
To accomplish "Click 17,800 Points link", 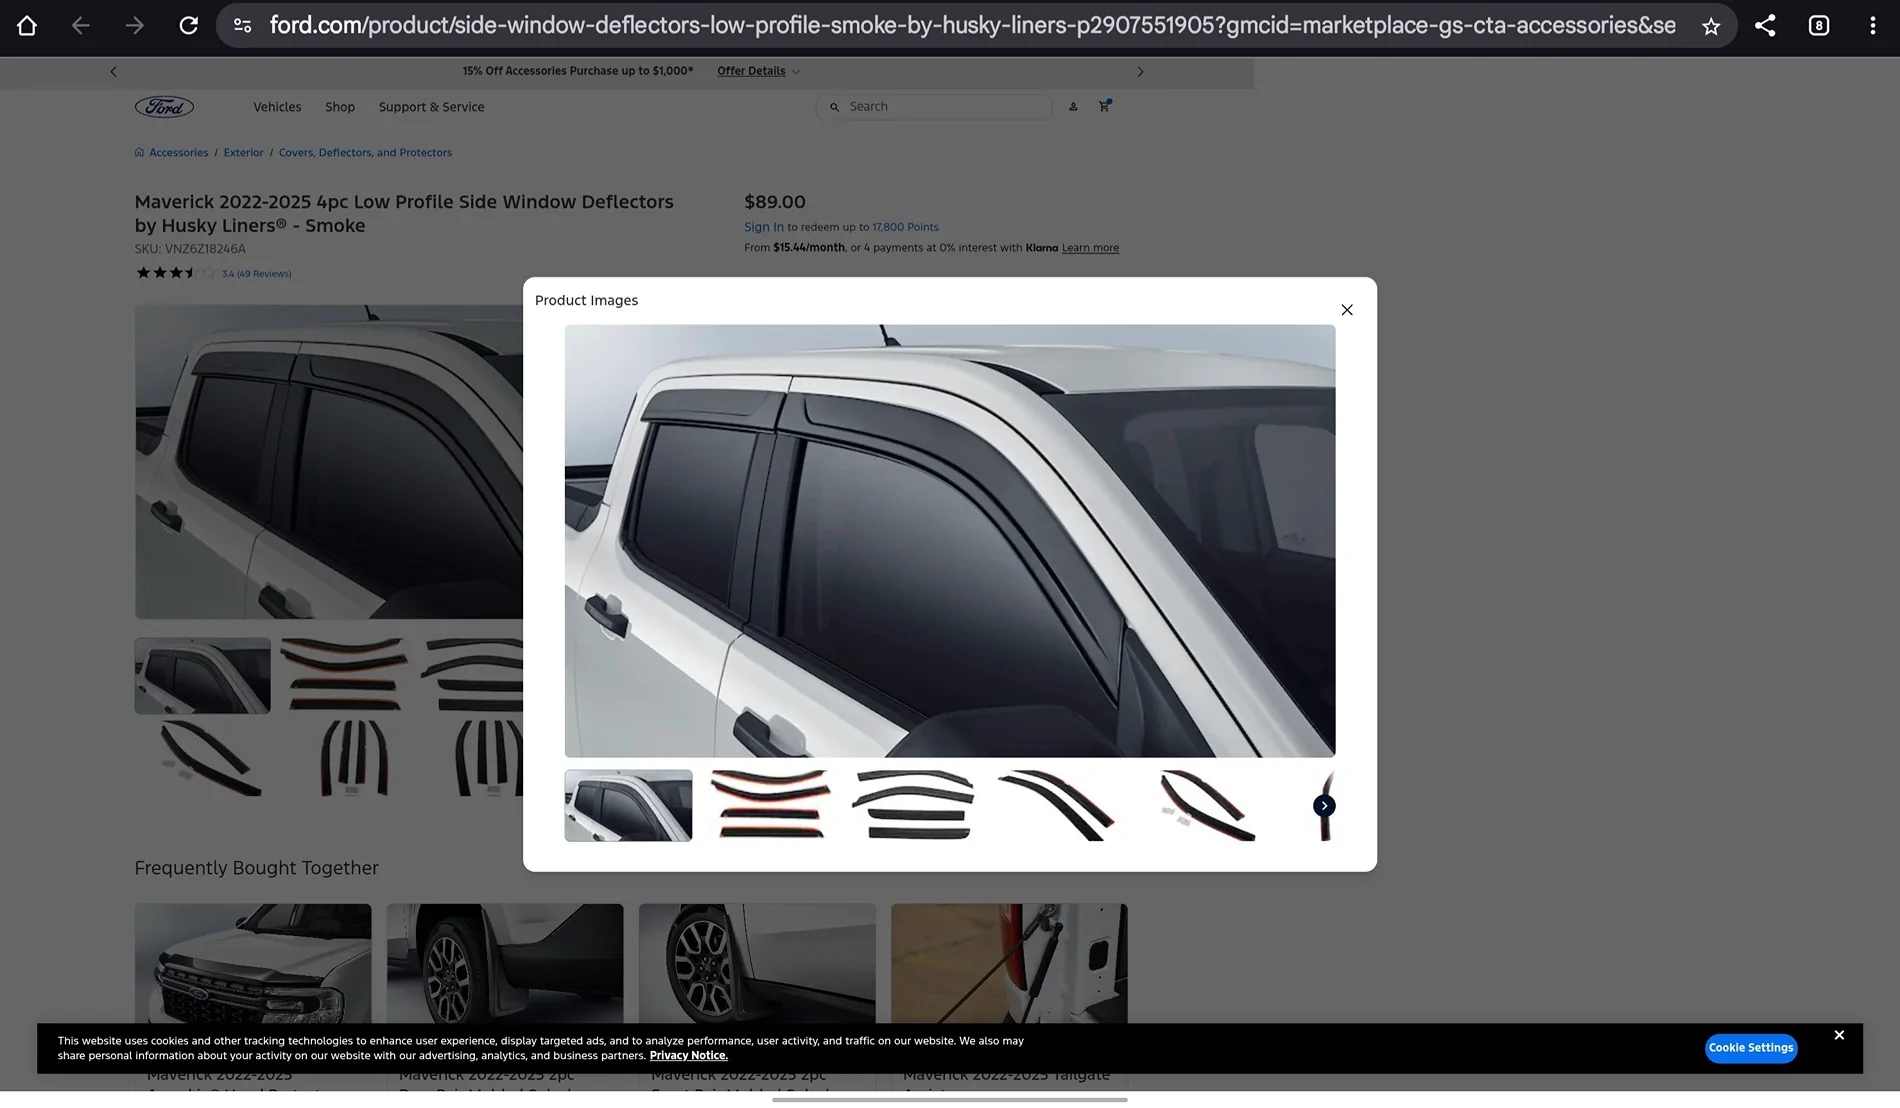I will coord(905,227).
